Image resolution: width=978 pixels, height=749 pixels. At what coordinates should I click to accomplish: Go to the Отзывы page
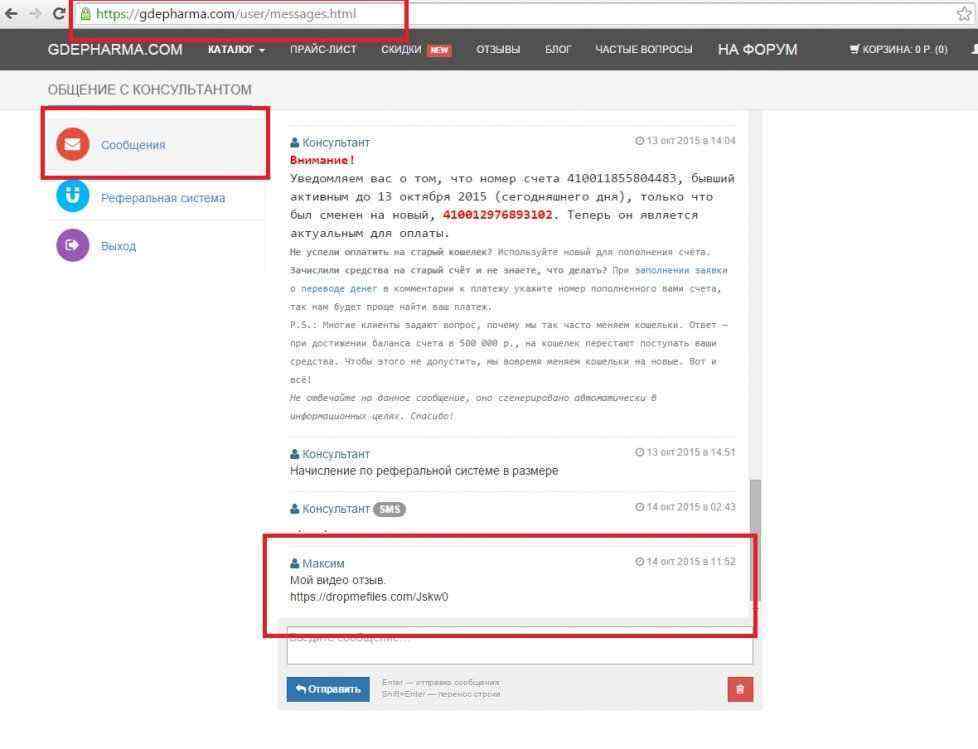pos(498,50)
